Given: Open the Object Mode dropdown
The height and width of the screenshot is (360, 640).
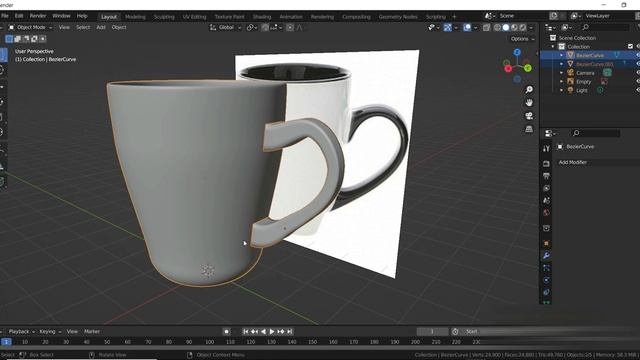Looking at the screenshot, I should pos(31,27).
